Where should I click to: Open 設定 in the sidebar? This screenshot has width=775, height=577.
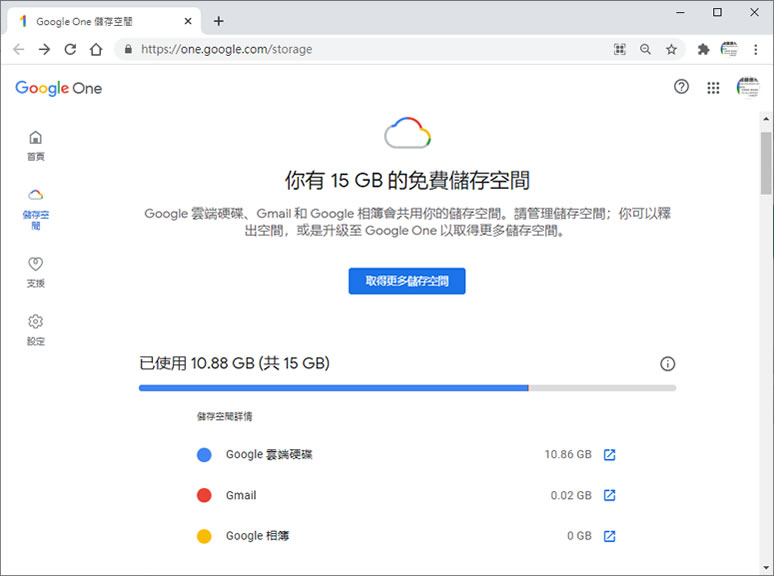(x=36, y=330)
